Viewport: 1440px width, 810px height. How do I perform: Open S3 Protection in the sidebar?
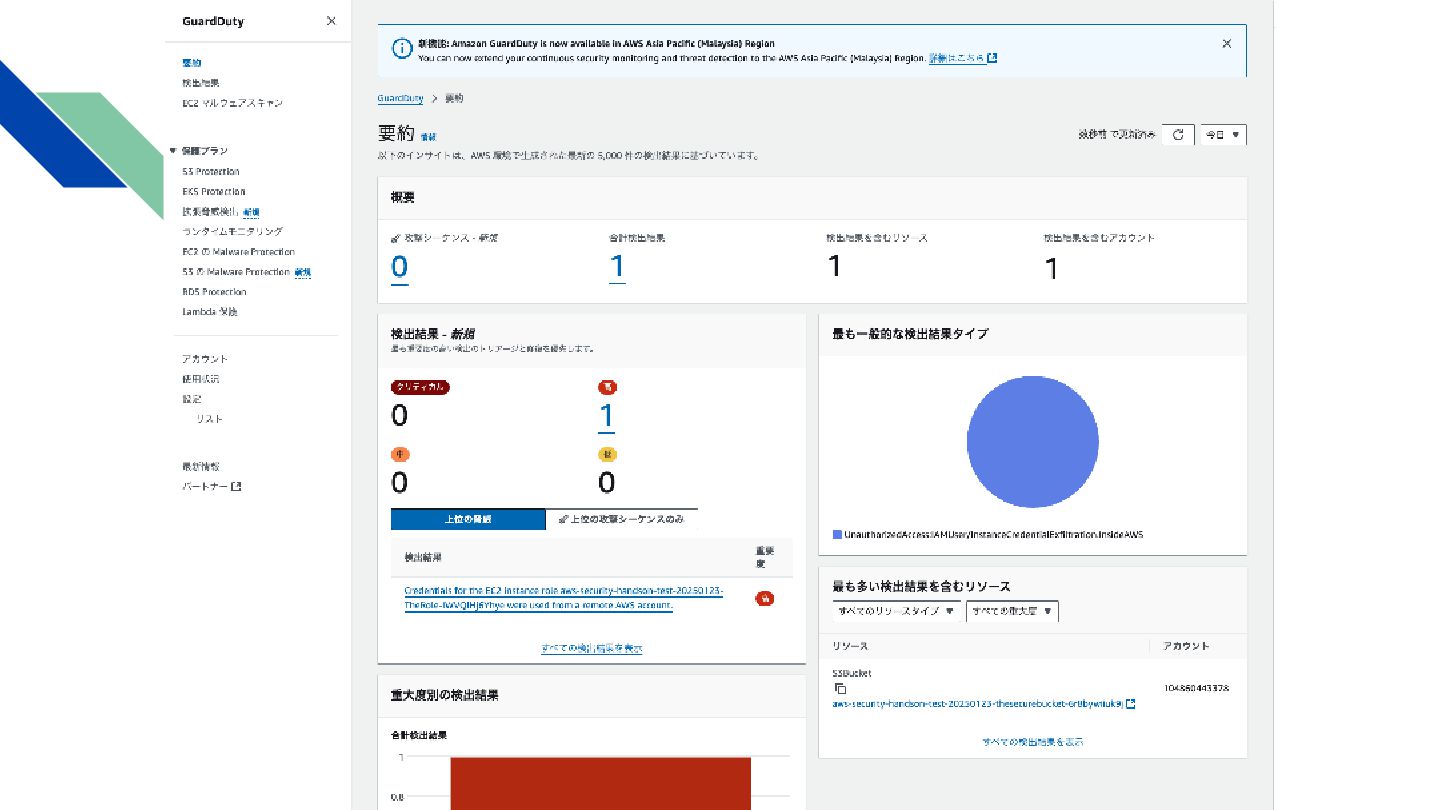tap(211, 171)
